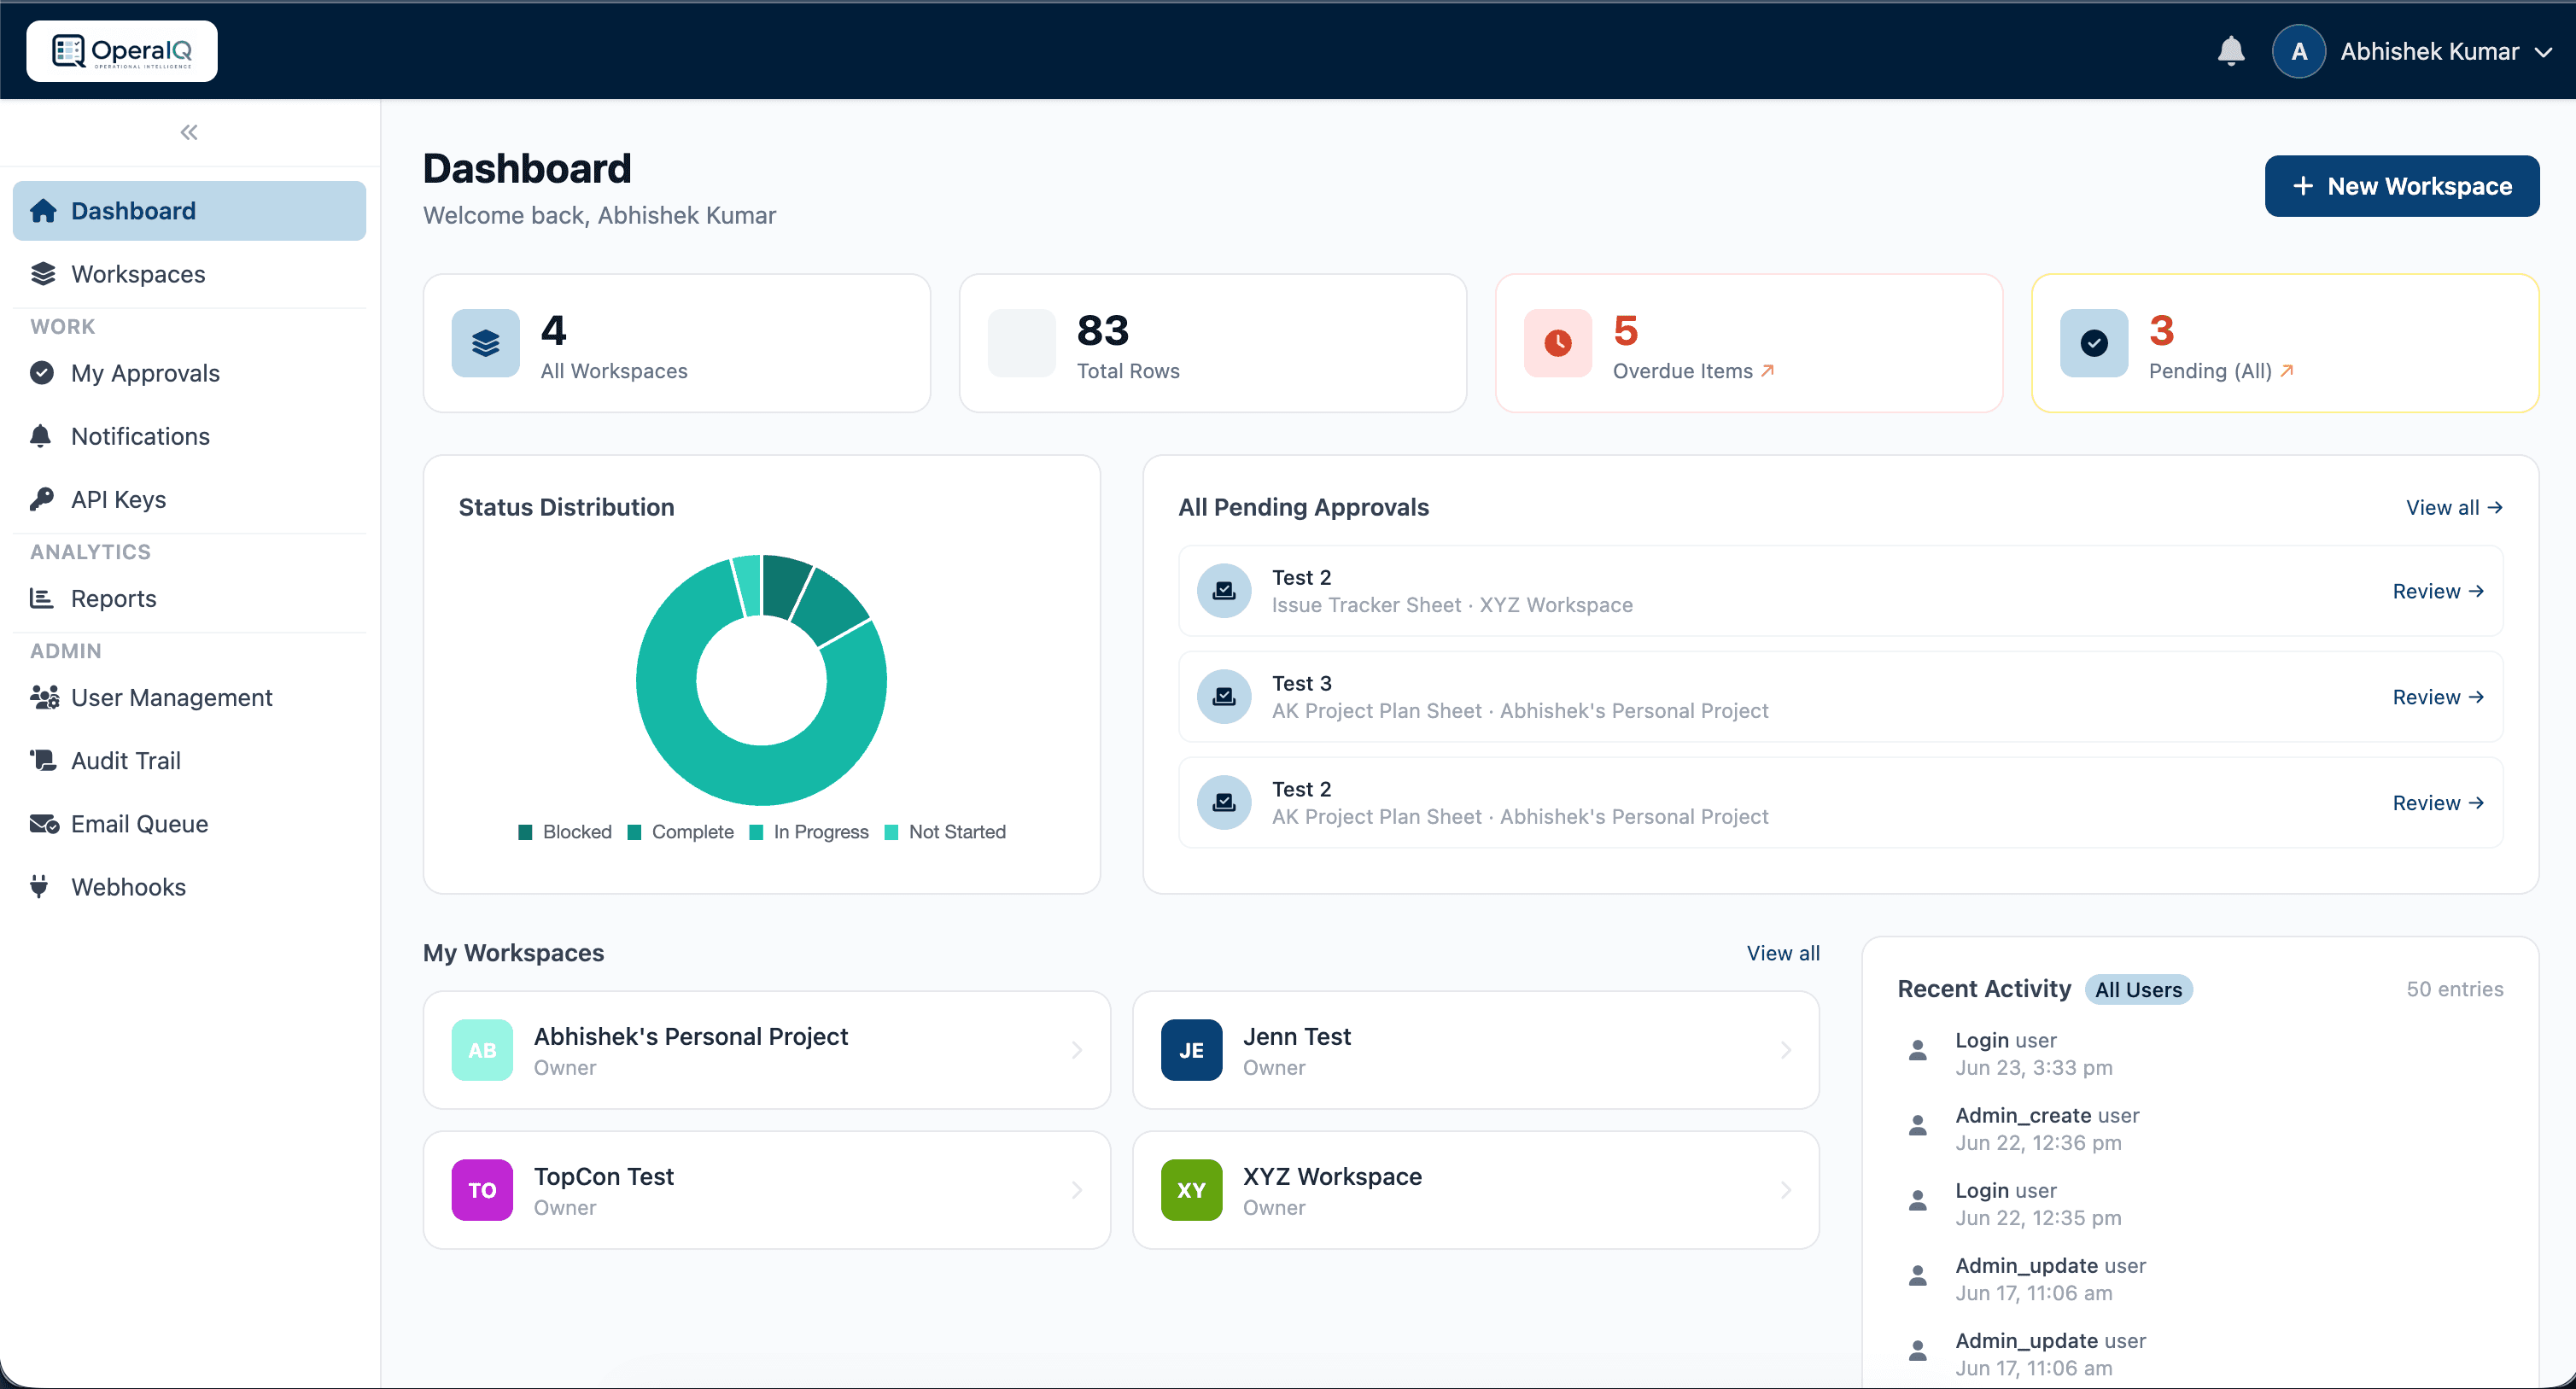2576x1389 pixels.
Task: Toggle Not Started series in chart legend
Action: 945,832
